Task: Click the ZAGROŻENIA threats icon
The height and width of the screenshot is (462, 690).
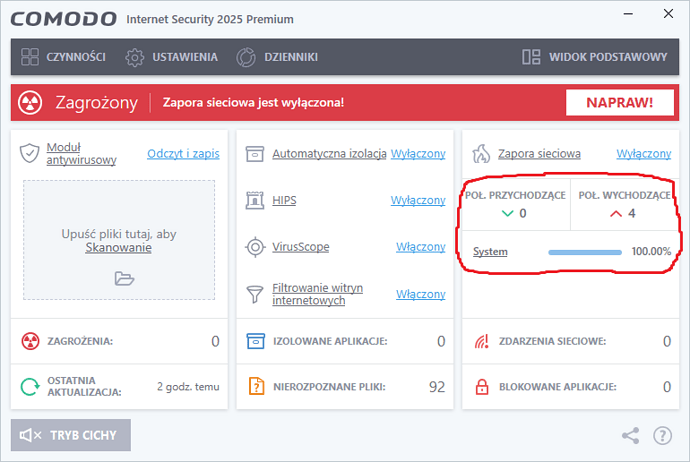Action: [30, 341]
